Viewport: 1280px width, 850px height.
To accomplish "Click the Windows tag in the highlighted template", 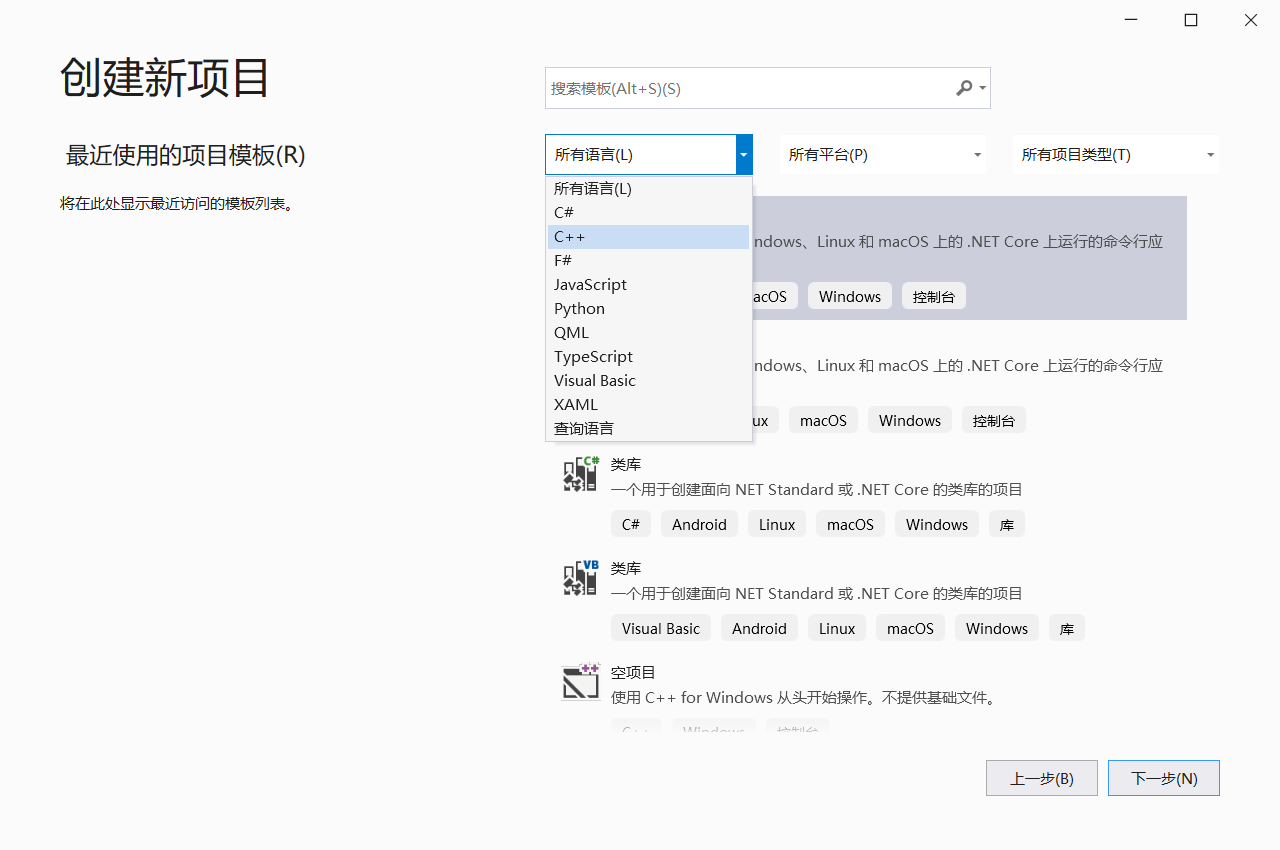I will 850,296.
